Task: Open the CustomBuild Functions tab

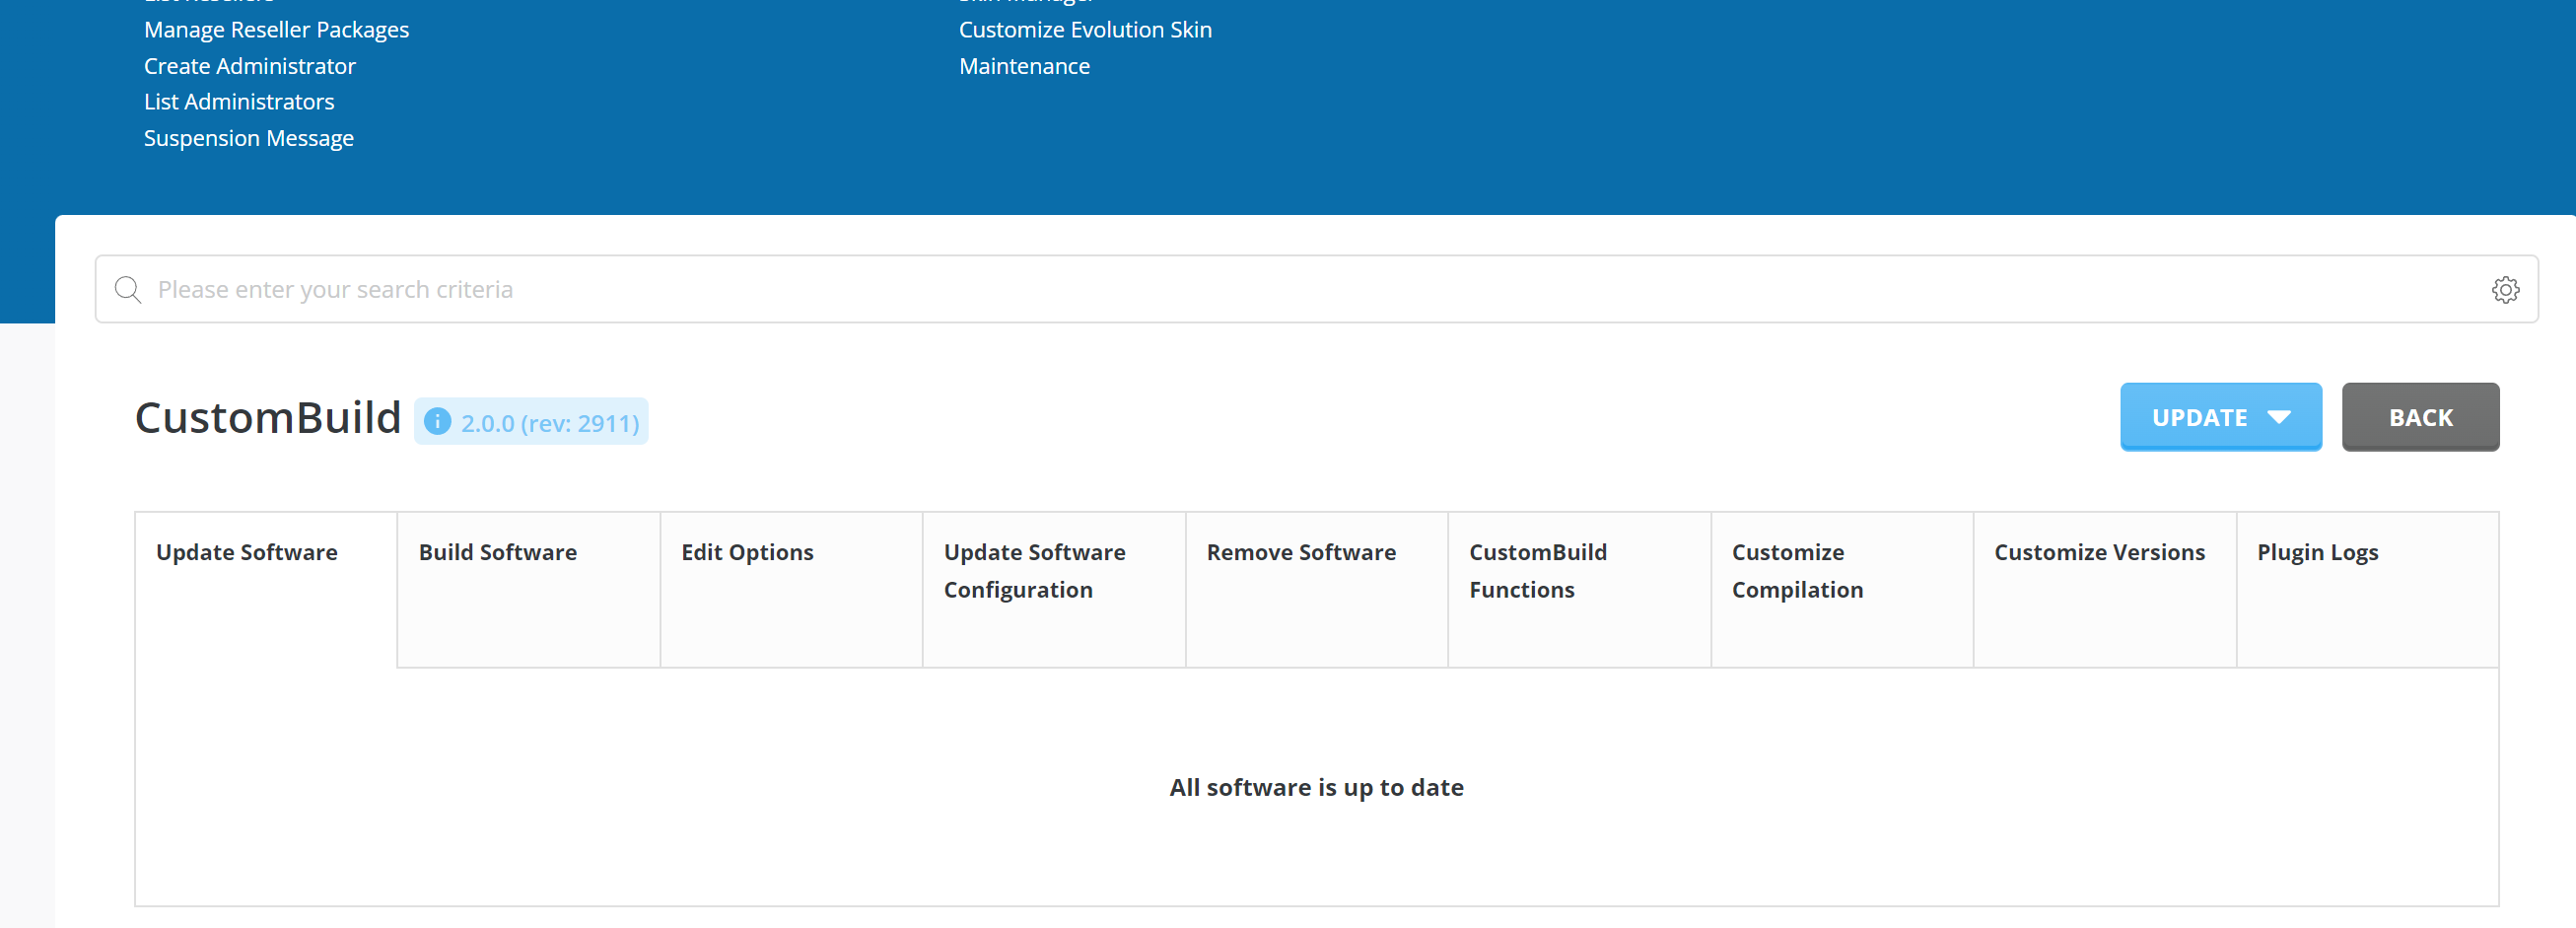Action: coord(1579,590)
